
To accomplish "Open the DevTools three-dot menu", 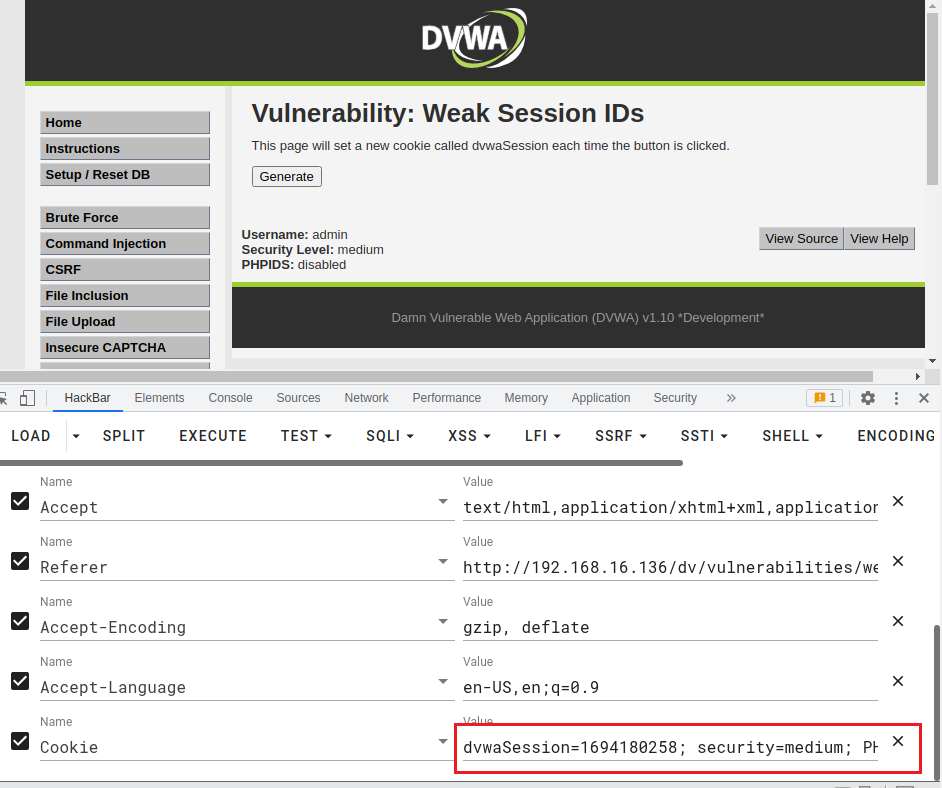I will point(896,398).
